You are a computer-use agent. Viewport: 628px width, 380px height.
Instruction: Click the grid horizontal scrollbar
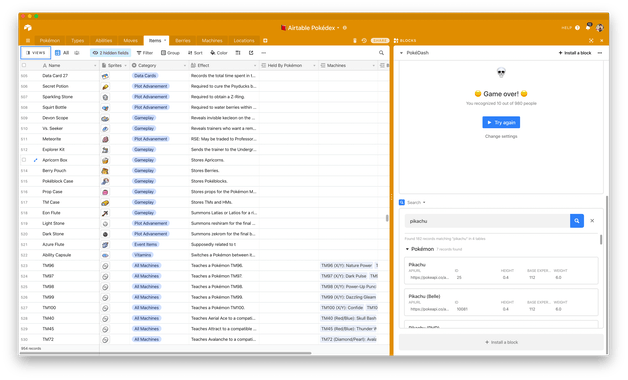point(166,353)
